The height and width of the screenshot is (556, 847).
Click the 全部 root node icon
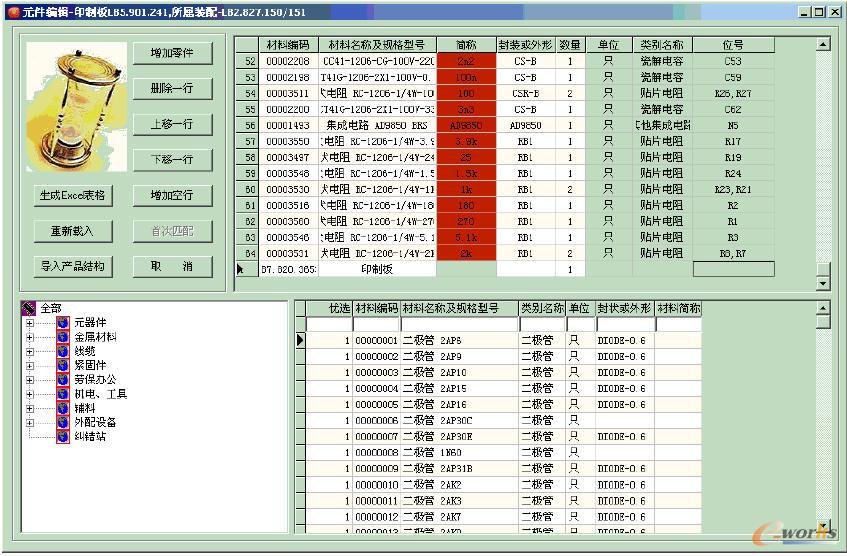pyautogui.click(x=29, y=308)
